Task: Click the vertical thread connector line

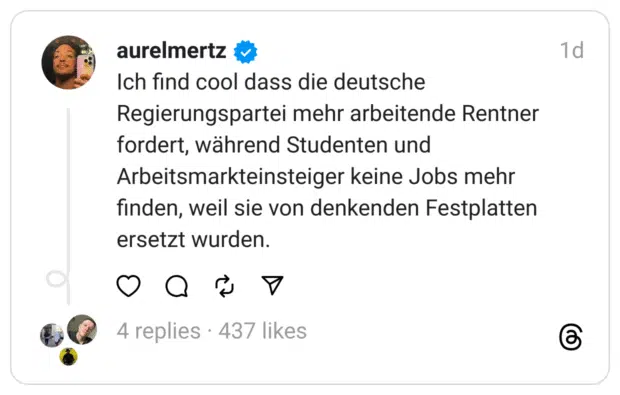Action: [68, 206]
